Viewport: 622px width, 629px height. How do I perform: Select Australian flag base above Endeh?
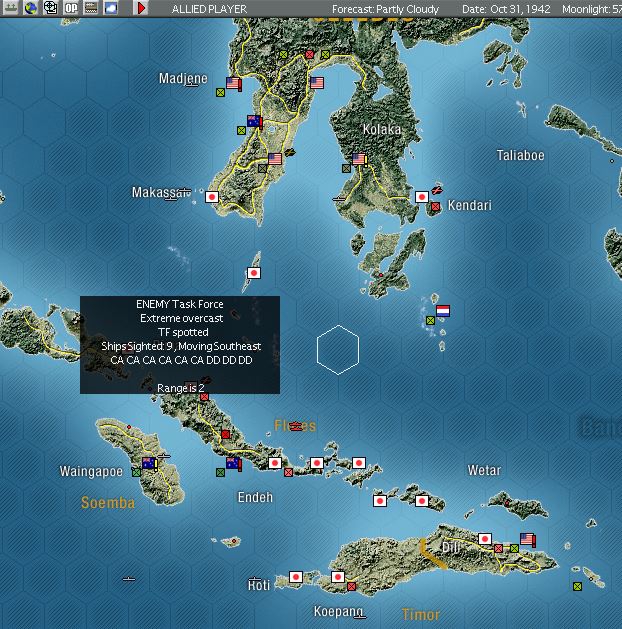pyautogui.click(x=233, y=463)
